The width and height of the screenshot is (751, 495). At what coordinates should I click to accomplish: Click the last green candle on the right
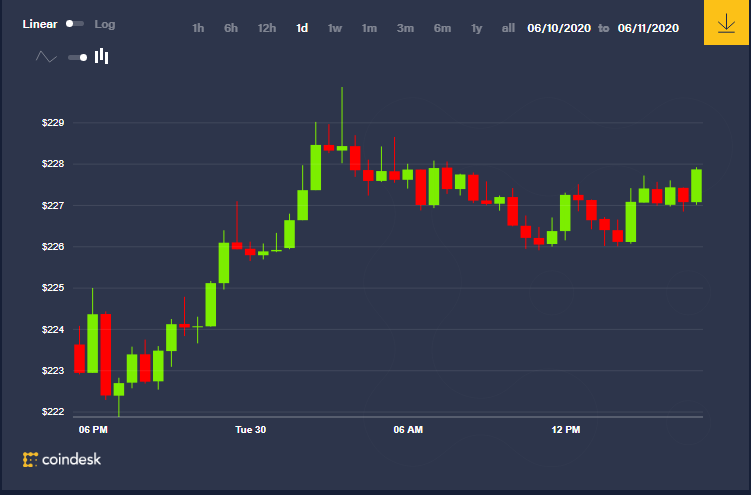[x=696, y=186]
